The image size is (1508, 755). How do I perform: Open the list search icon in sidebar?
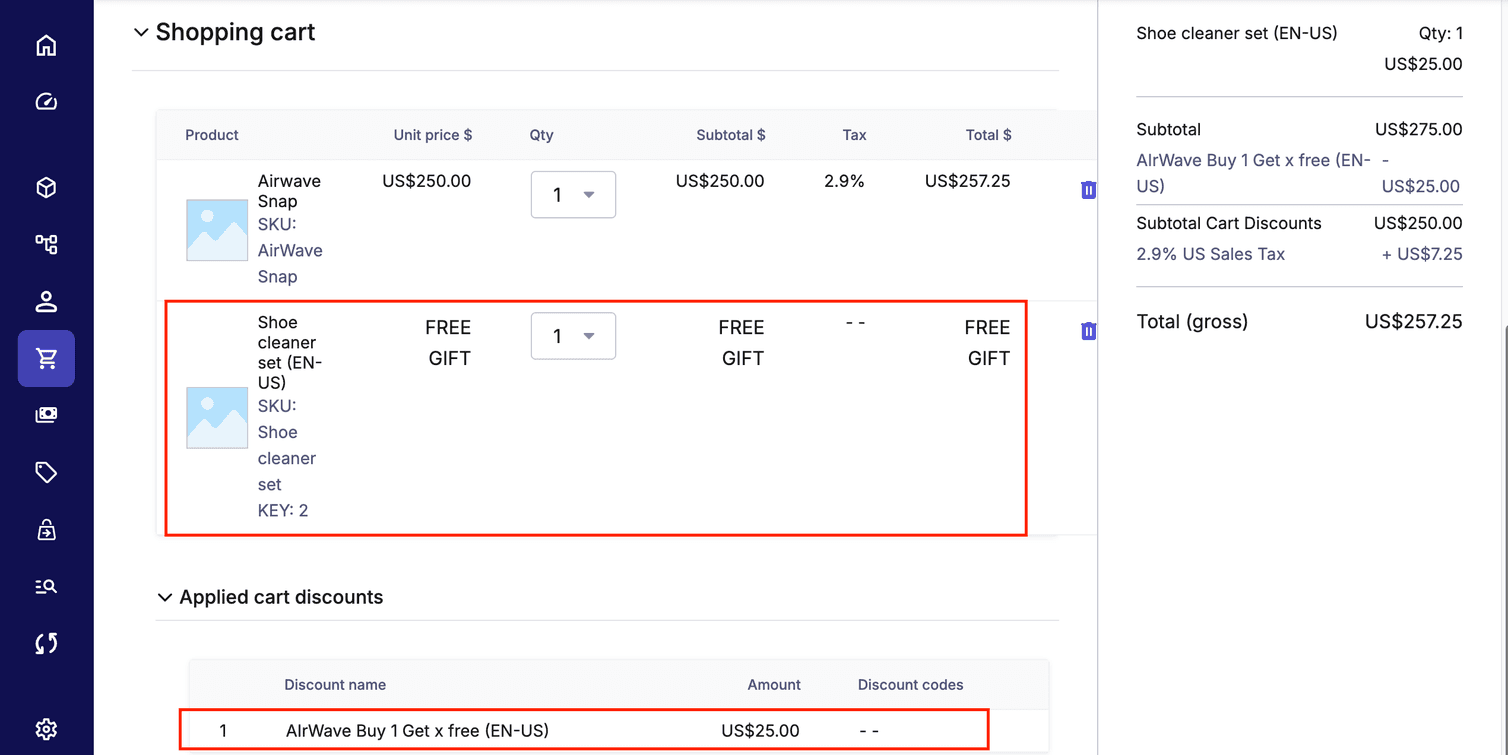click(x=46, y=587)
